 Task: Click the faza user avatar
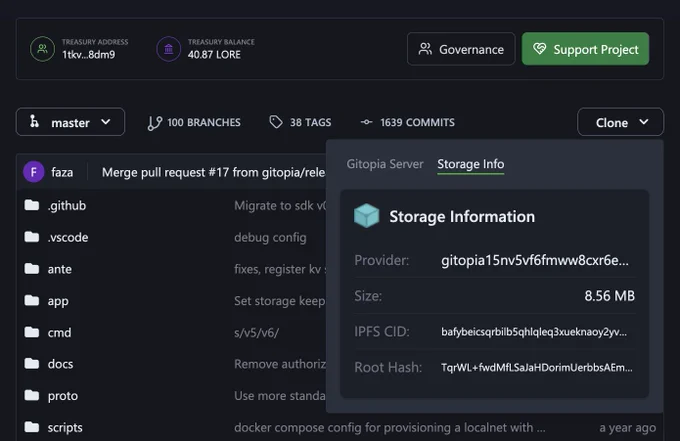(33, 172)
